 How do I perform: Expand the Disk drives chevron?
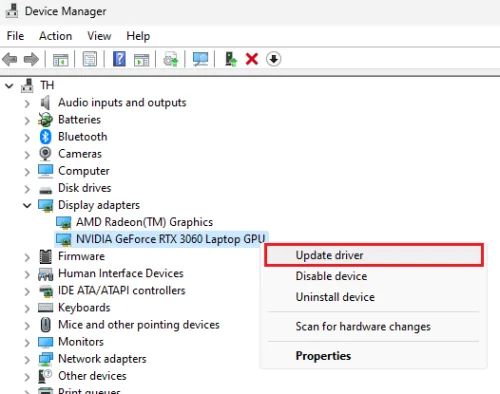[27, 189]
